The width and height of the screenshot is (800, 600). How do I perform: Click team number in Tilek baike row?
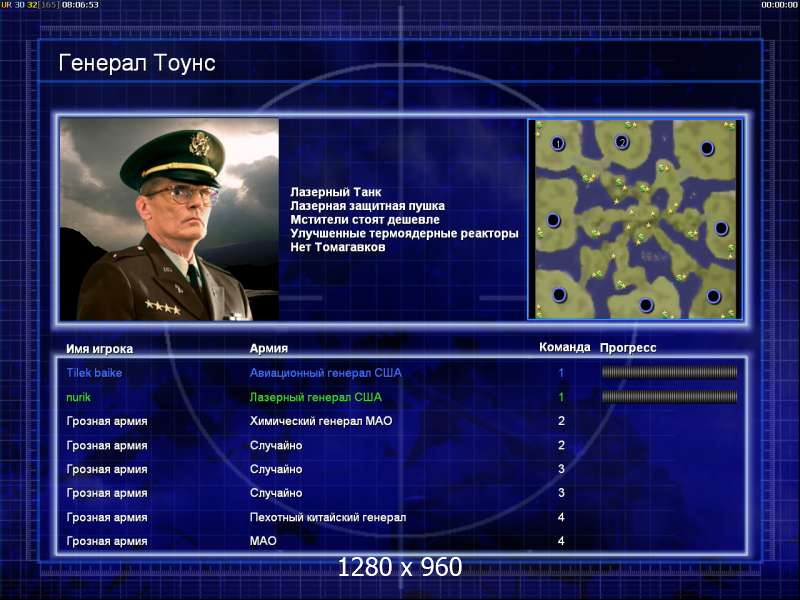(561, 373)
